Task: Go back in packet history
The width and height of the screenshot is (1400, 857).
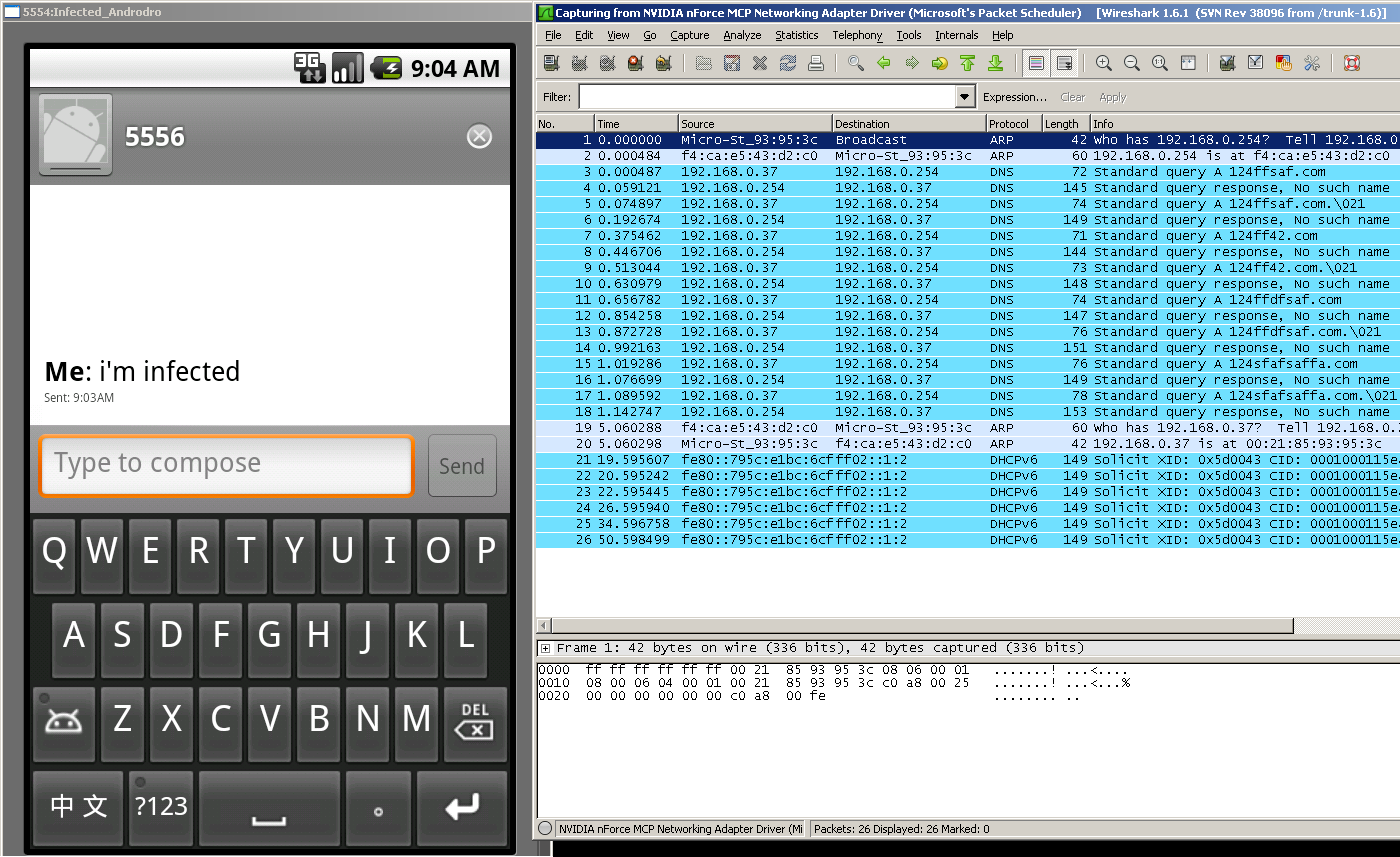Action: click(x=884, y=63)
